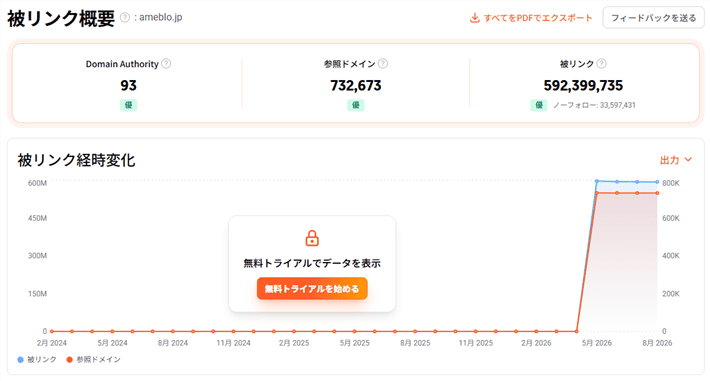Click the orange lock icon
Screen dimensions: 710x381
pyautogui.click(x=312, y=238)
